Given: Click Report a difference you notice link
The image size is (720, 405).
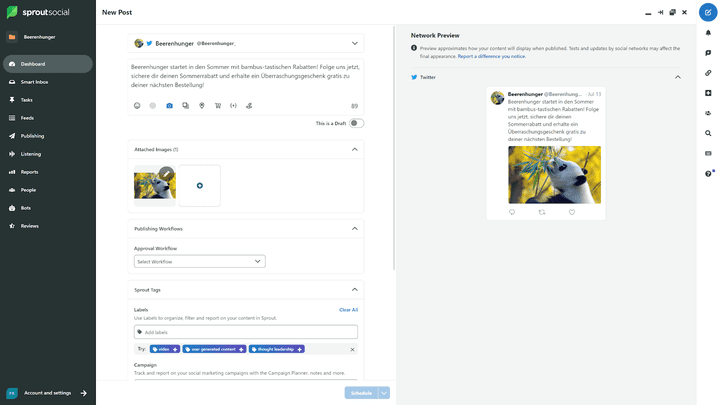Looking at the screenshot, I should coord(491,56).
